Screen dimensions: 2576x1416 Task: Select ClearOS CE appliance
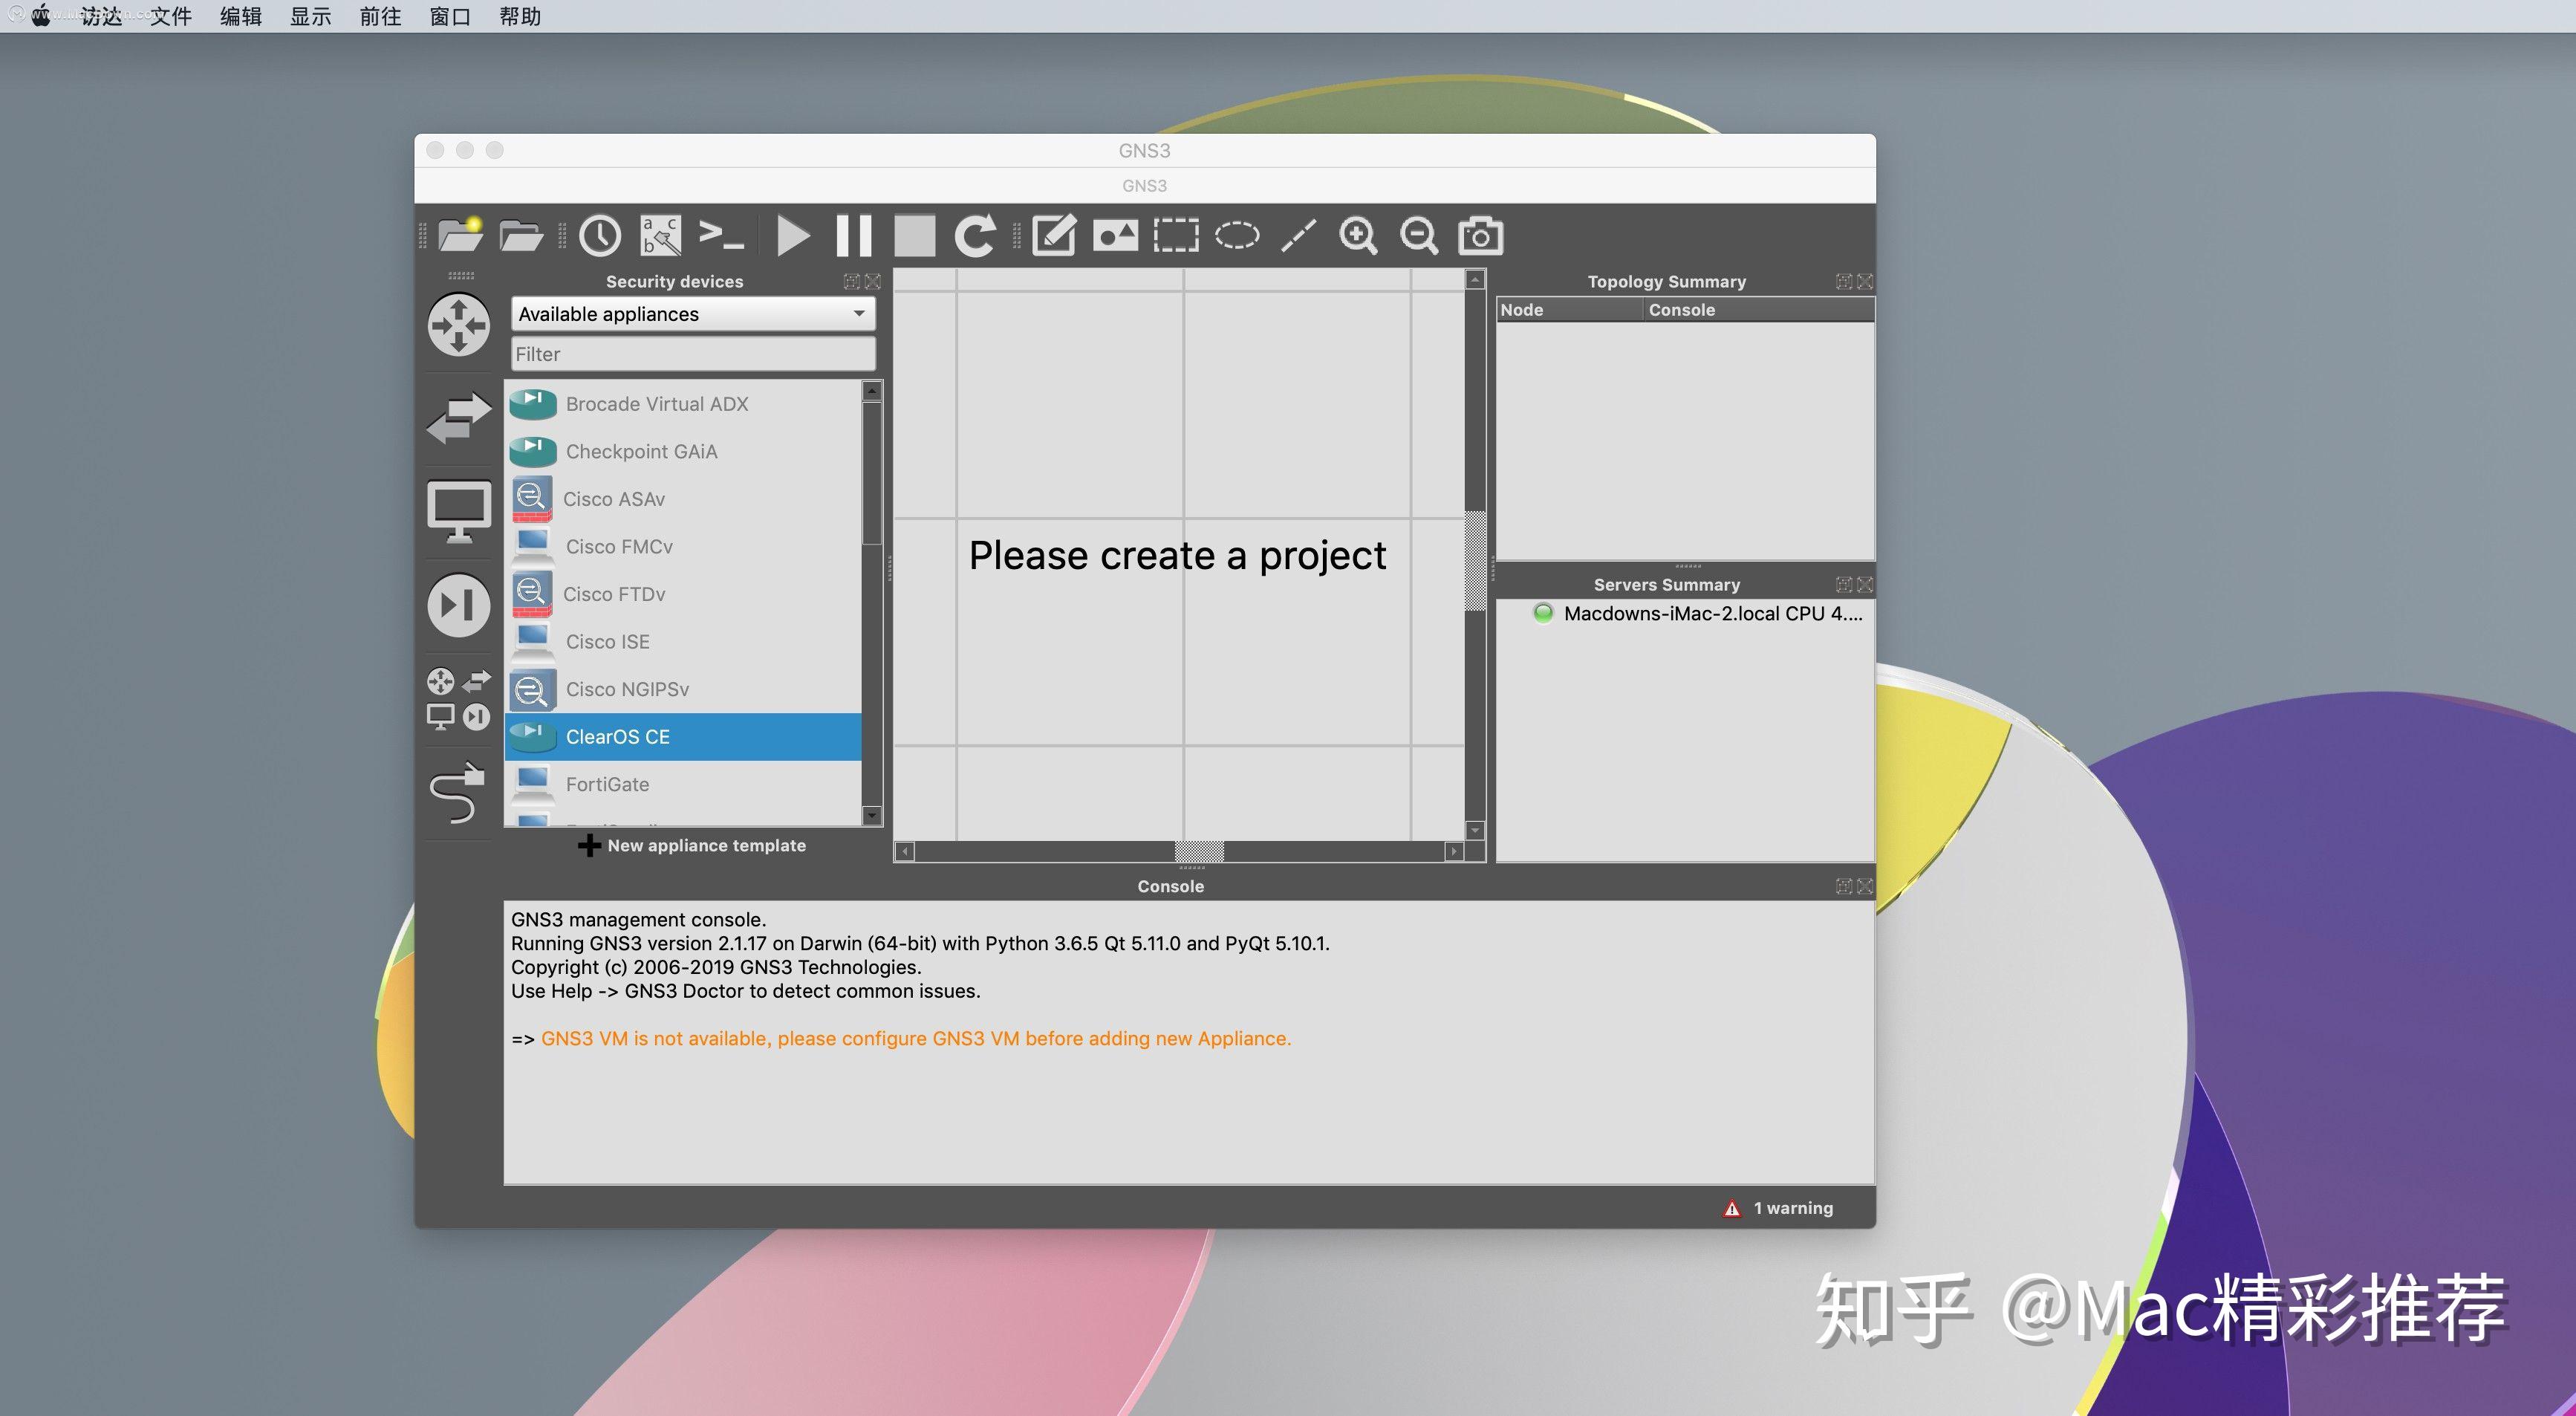[683, 737]
